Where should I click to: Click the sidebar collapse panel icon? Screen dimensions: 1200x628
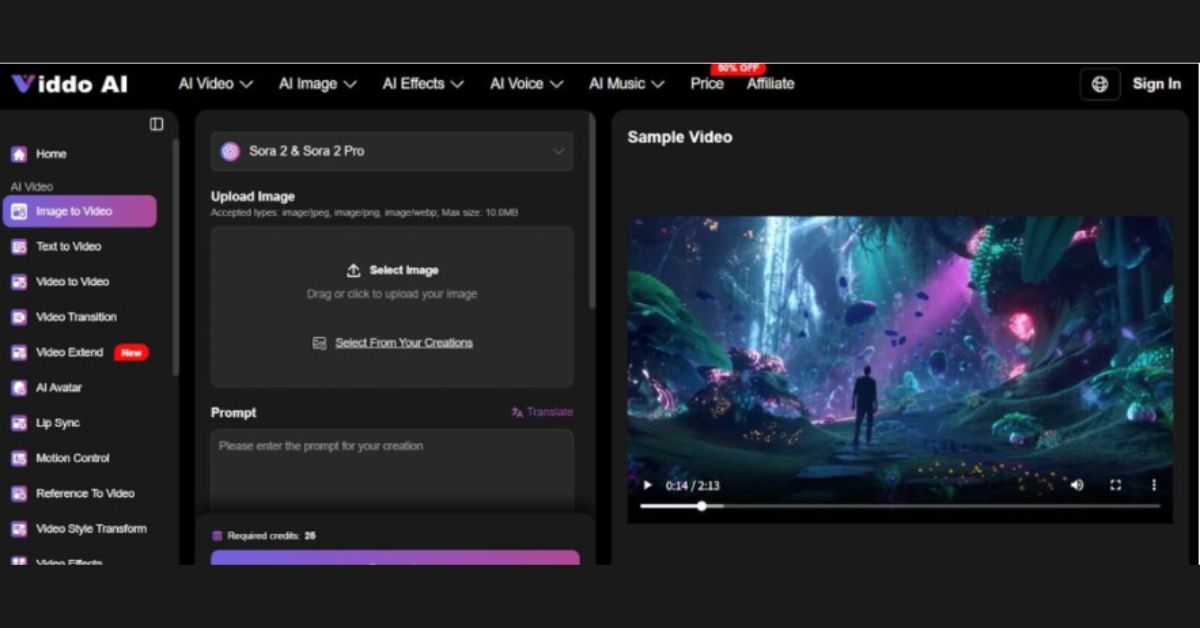[156, 124]
